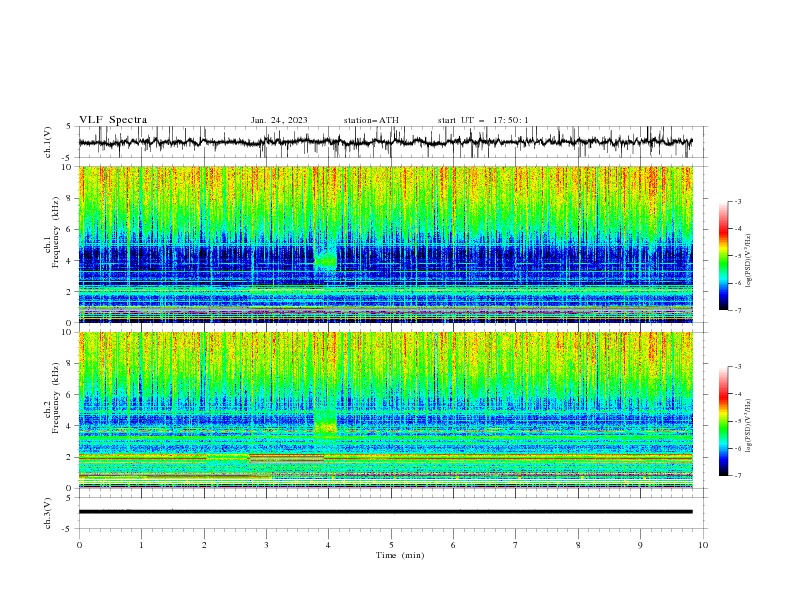
Task: Click the ch.1 'Frequency (kHz)' axis label
Action: point(56,232)
